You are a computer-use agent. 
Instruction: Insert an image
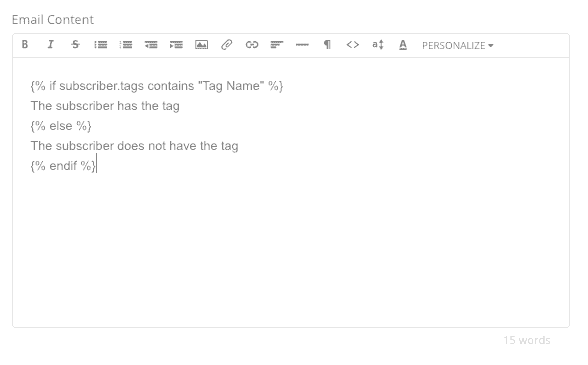[201, 45]
